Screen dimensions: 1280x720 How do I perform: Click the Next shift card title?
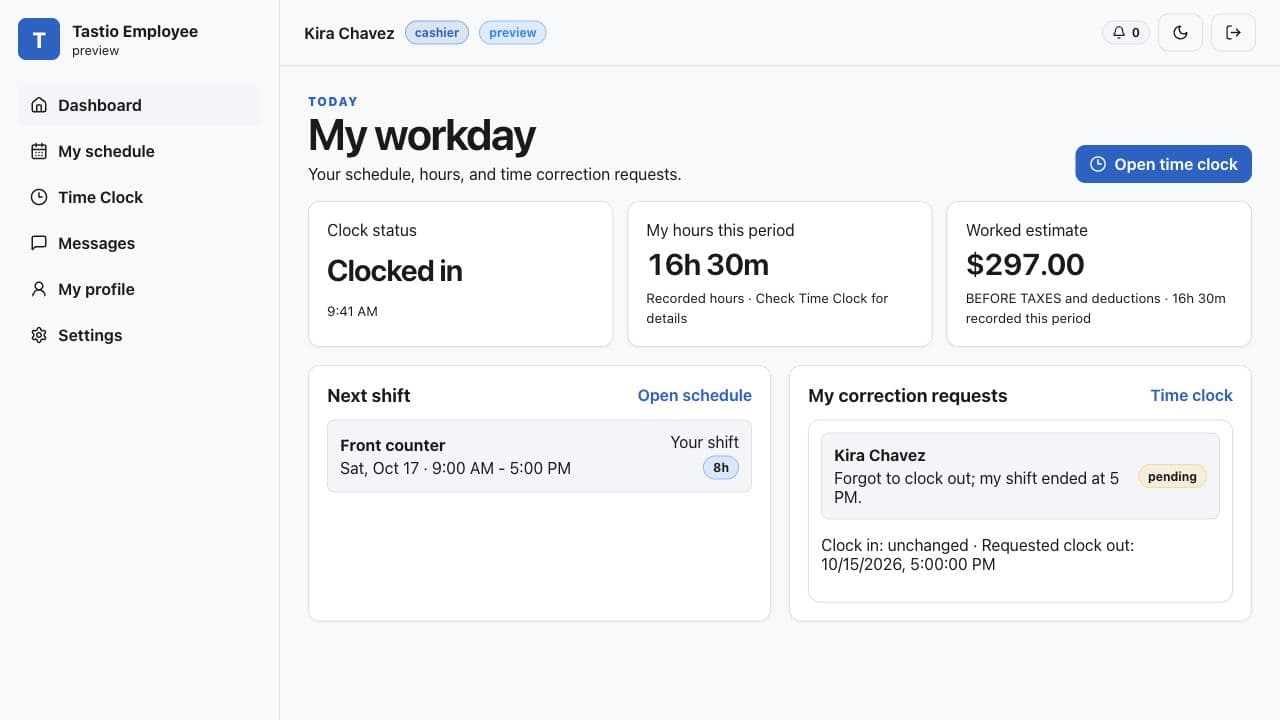click(369, 395)
